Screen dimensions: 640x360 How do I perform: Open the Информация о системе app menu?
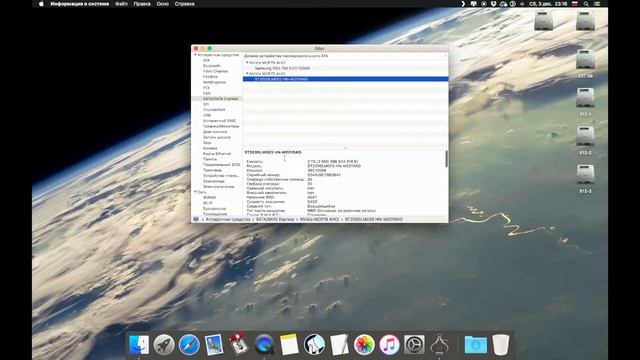(x=80, y=4)
